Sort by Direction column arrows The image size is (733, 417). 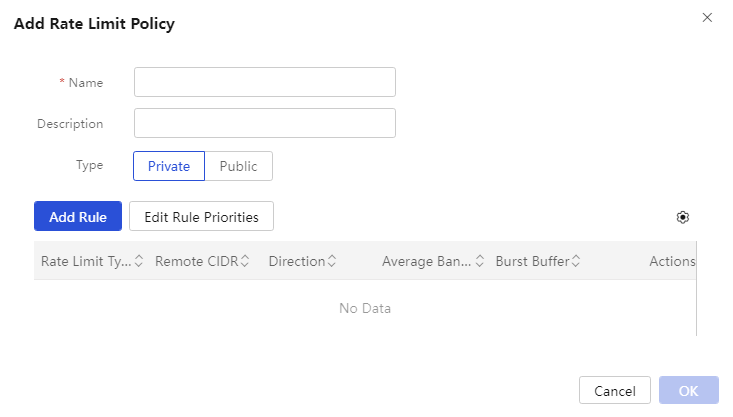332,261
